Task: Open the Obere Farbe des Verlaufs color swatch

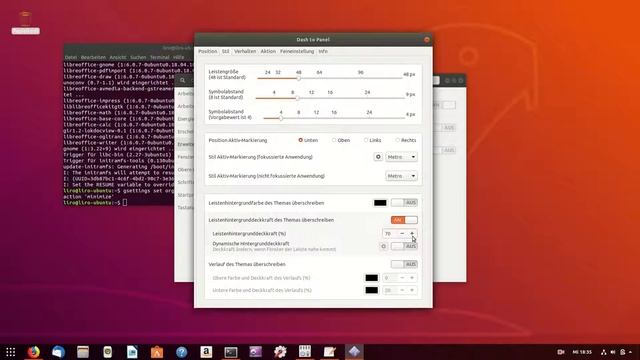Action: click(371, 278)
